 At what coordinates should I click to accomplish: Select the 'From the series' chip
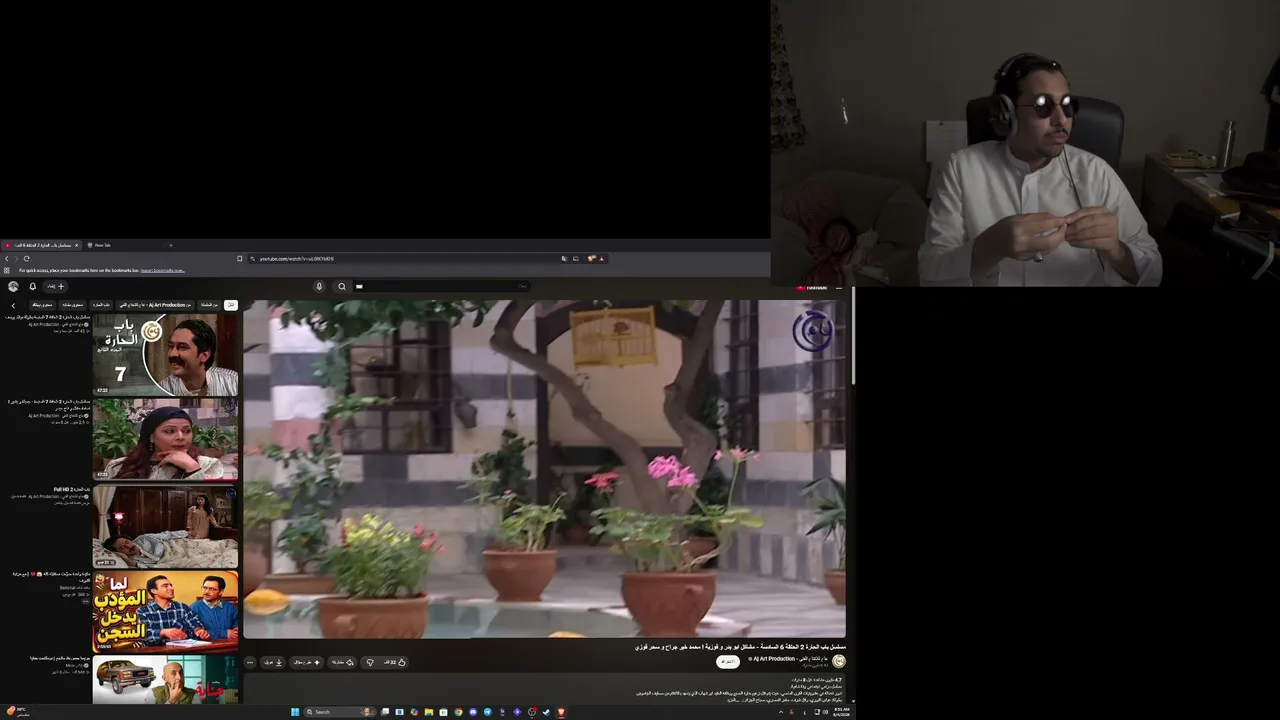pos(209,305)
